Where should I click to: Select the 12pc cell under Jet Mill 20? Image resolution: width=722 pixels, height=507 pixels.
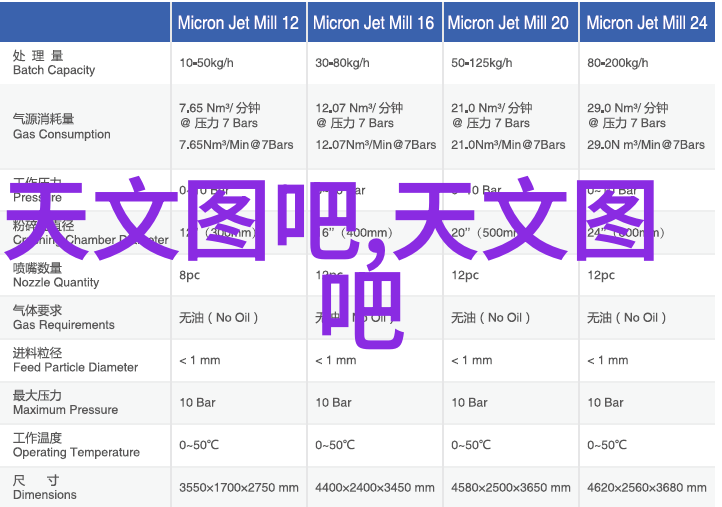[x=465, y=275]
